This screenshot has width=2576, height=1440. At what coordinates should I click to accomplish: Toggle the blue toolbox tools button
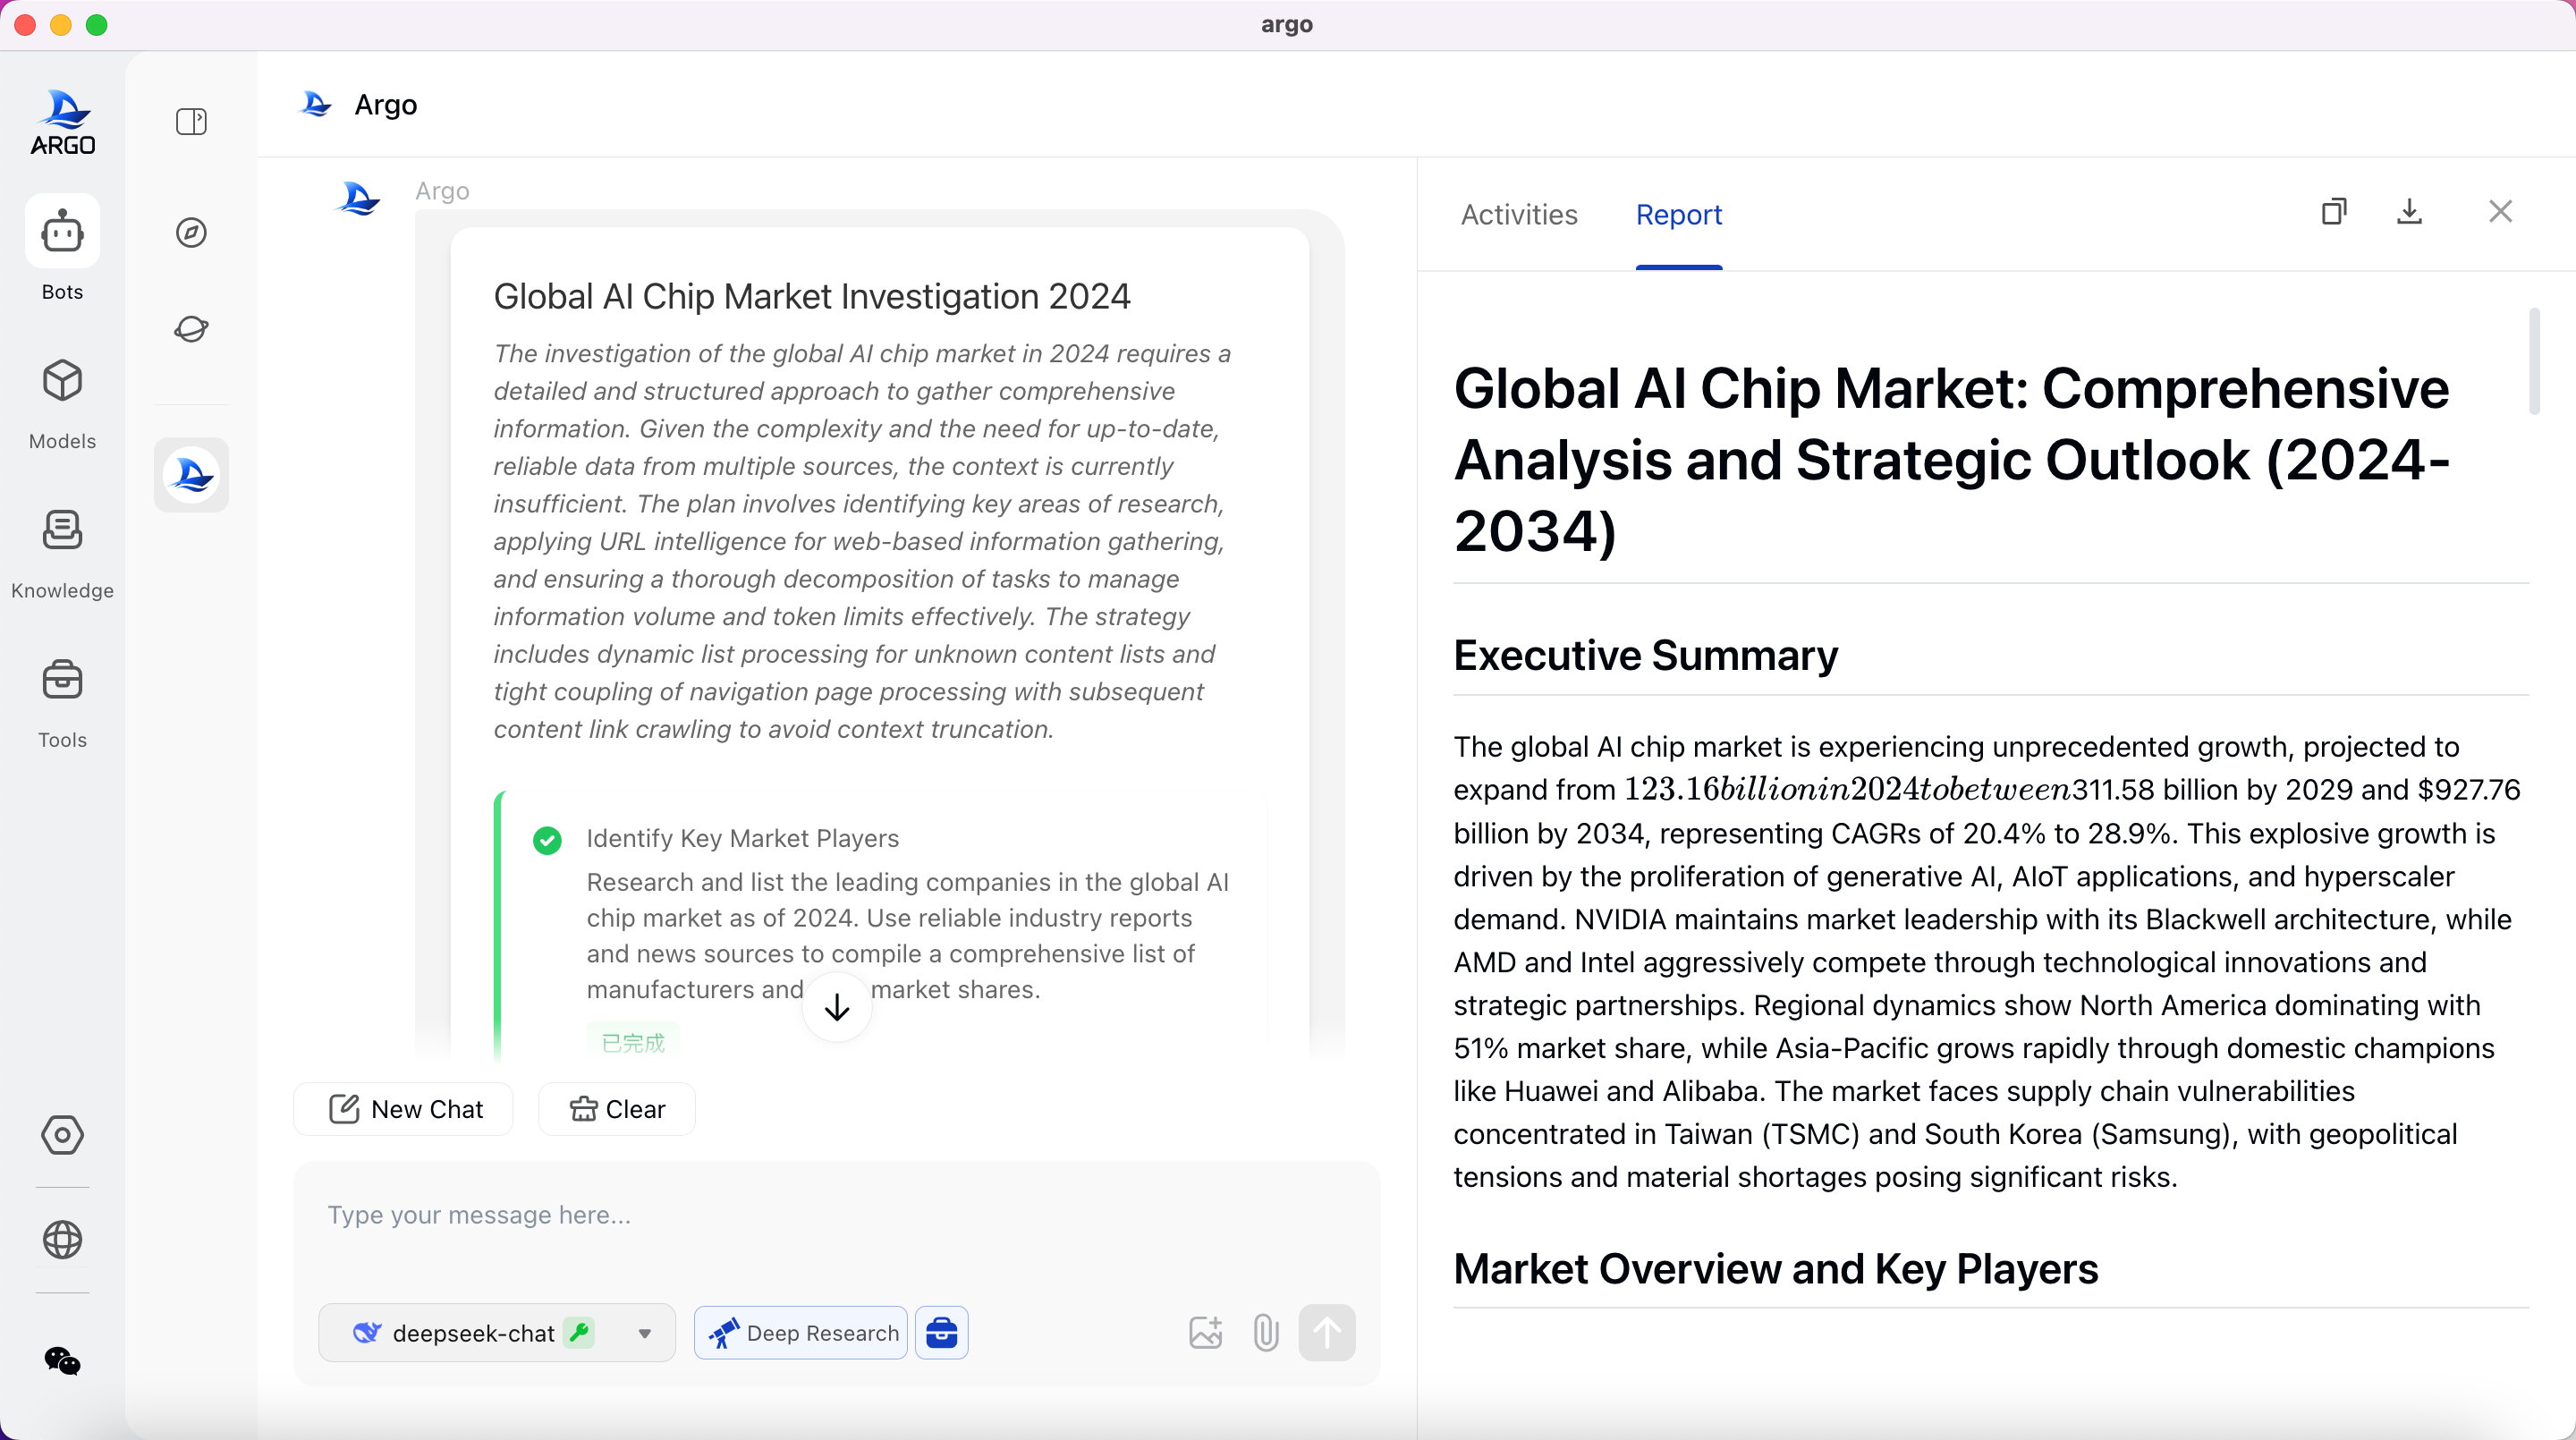[x=942, y=1333]
